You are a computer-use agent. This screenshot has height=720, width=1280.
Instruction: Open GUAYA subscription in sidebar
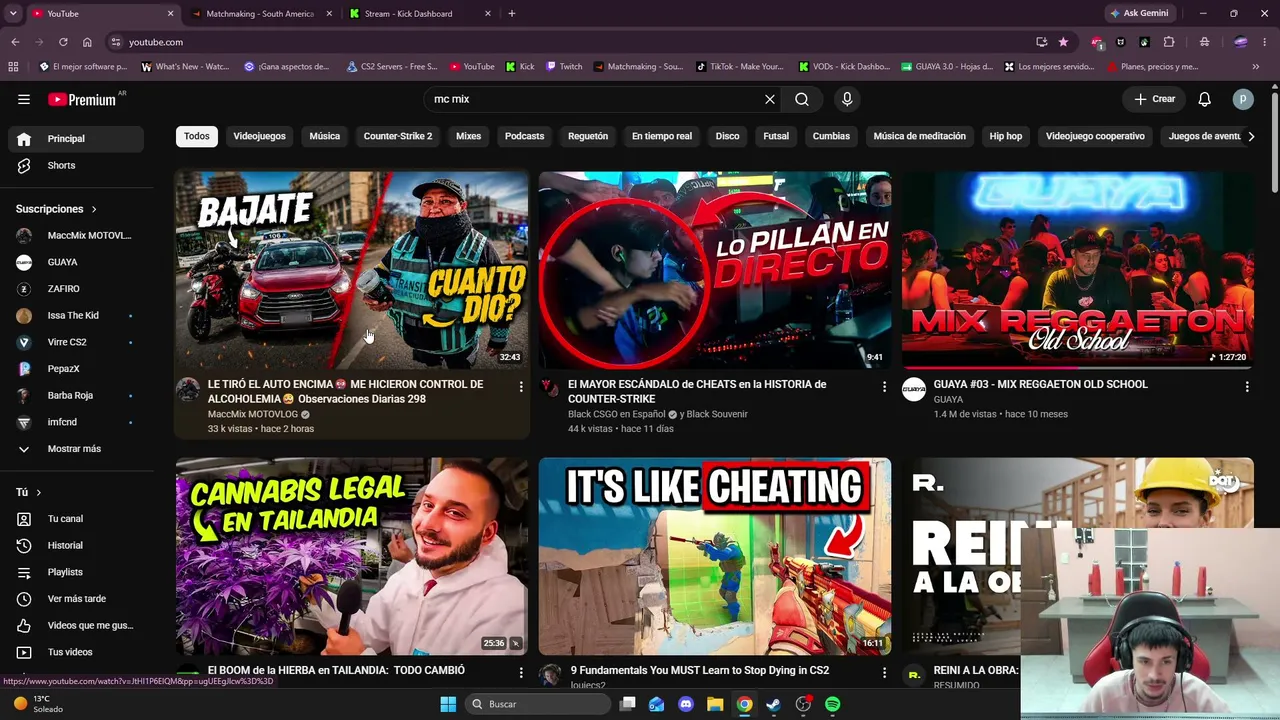pos(76,262)
